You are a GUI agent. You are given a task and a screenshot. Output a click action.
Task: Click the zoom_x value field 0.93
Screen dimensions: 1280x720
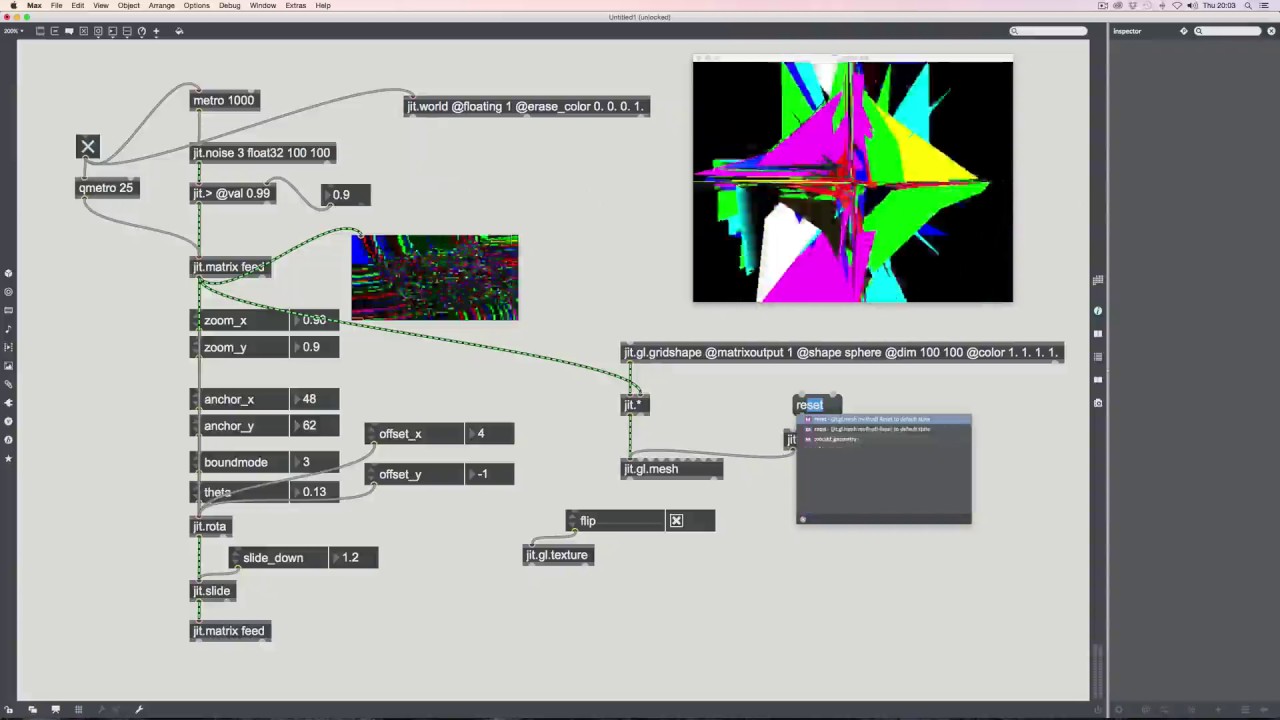[x=315, y=320]
